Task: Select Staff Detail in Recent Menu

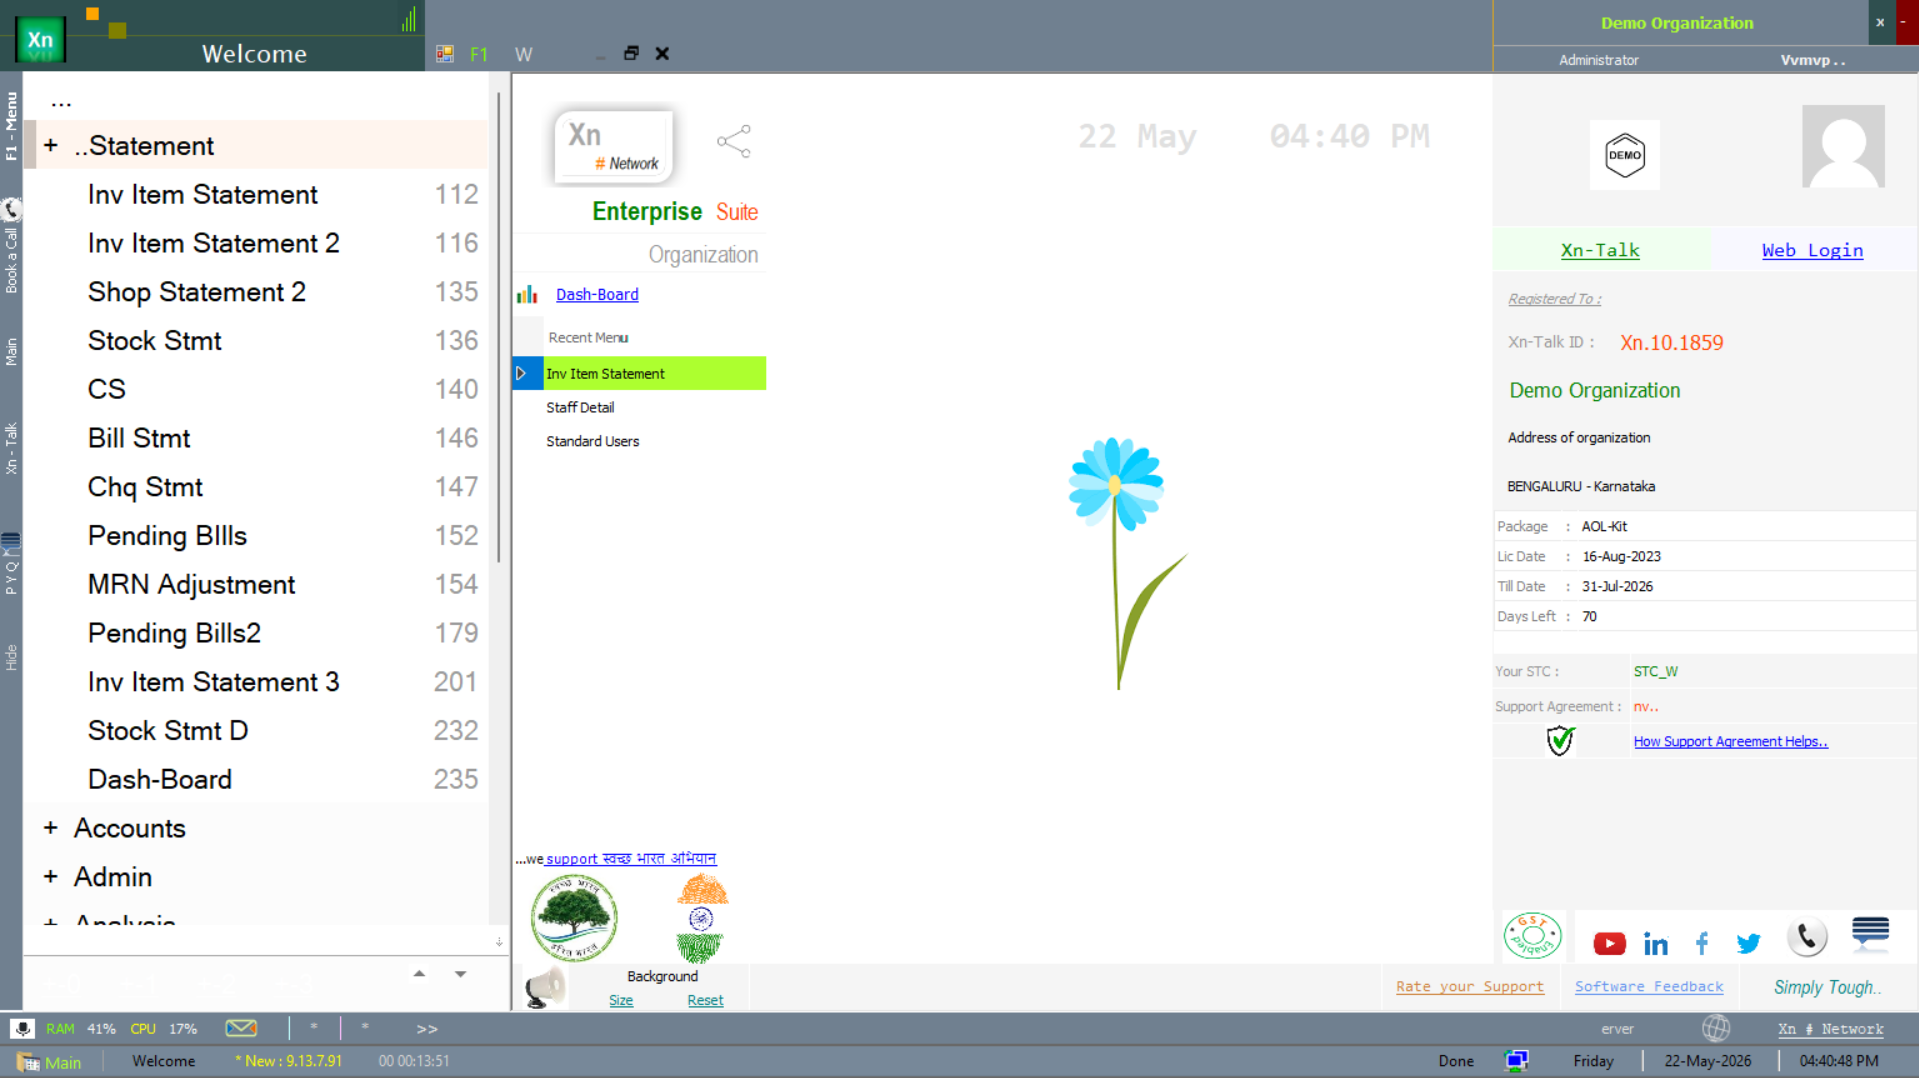Action: (x=580, y=407)
